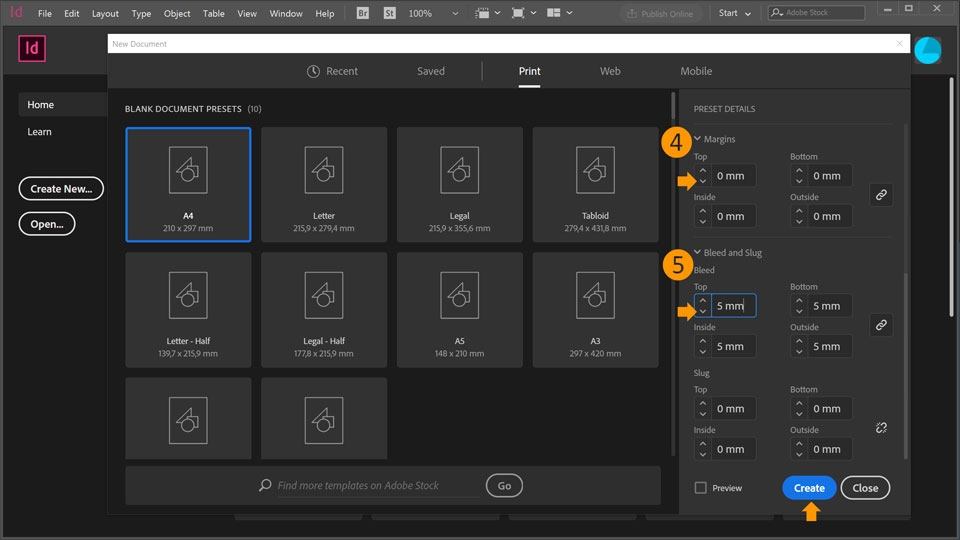
Task: Open the zoom level 100% dropdown
Action: tap(455, 13)
